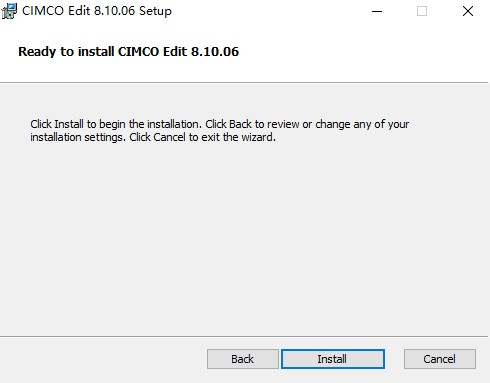Click the empty footer area left of Back

[x=103, y=359]
